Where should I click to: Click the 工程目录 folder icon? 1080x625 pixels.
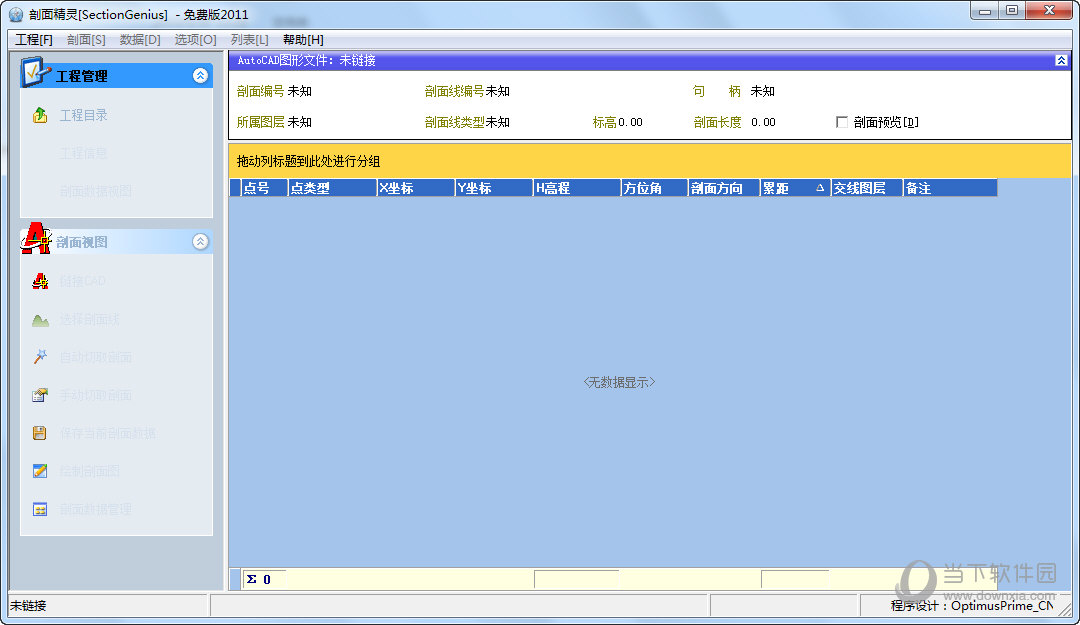[40, 115]
